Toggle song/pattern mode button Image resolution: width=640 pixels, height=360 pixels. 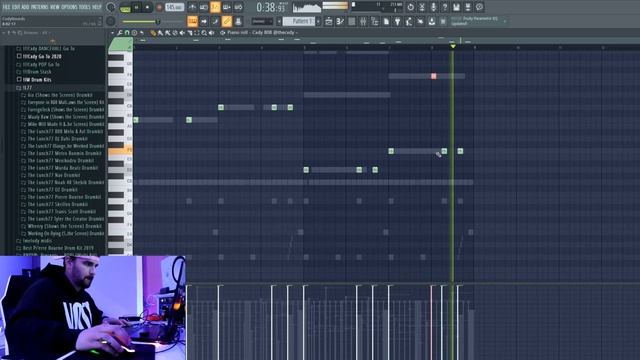point(125,7)
